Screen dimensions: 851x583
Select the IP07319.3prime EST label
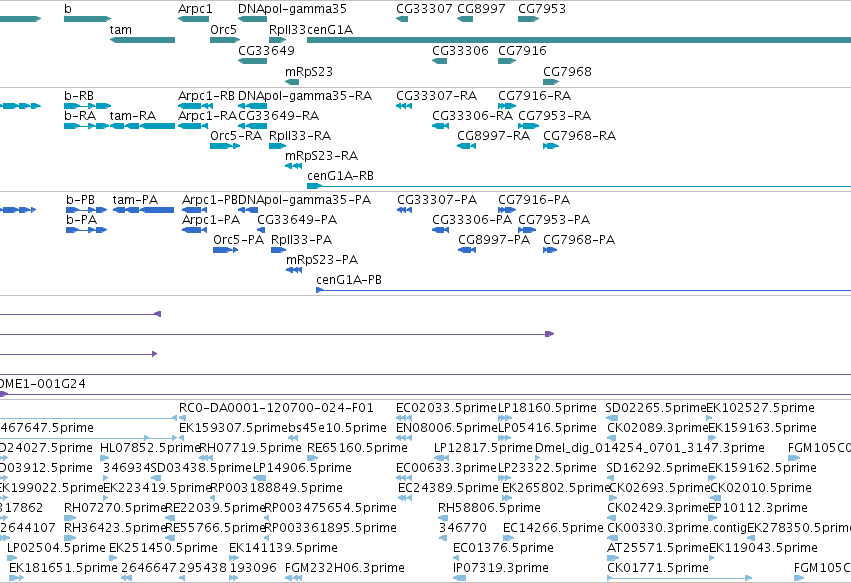[x=501, y=568]
